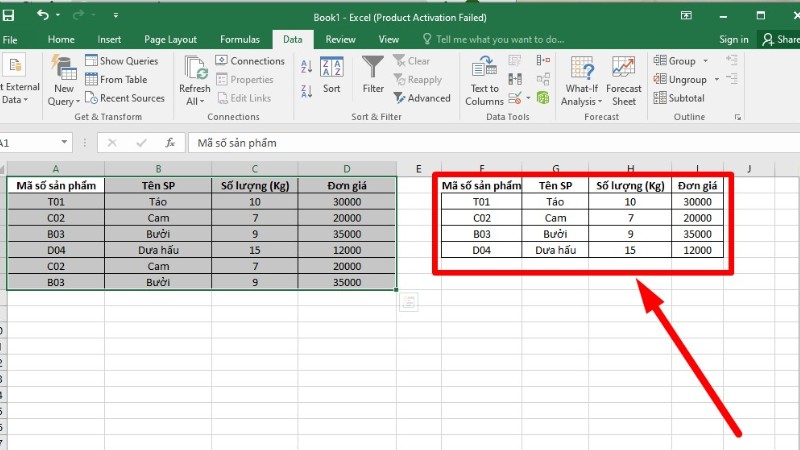Click the Insert Function fx icon
Viewport: 800px width, 450px height.
[170, 143]
